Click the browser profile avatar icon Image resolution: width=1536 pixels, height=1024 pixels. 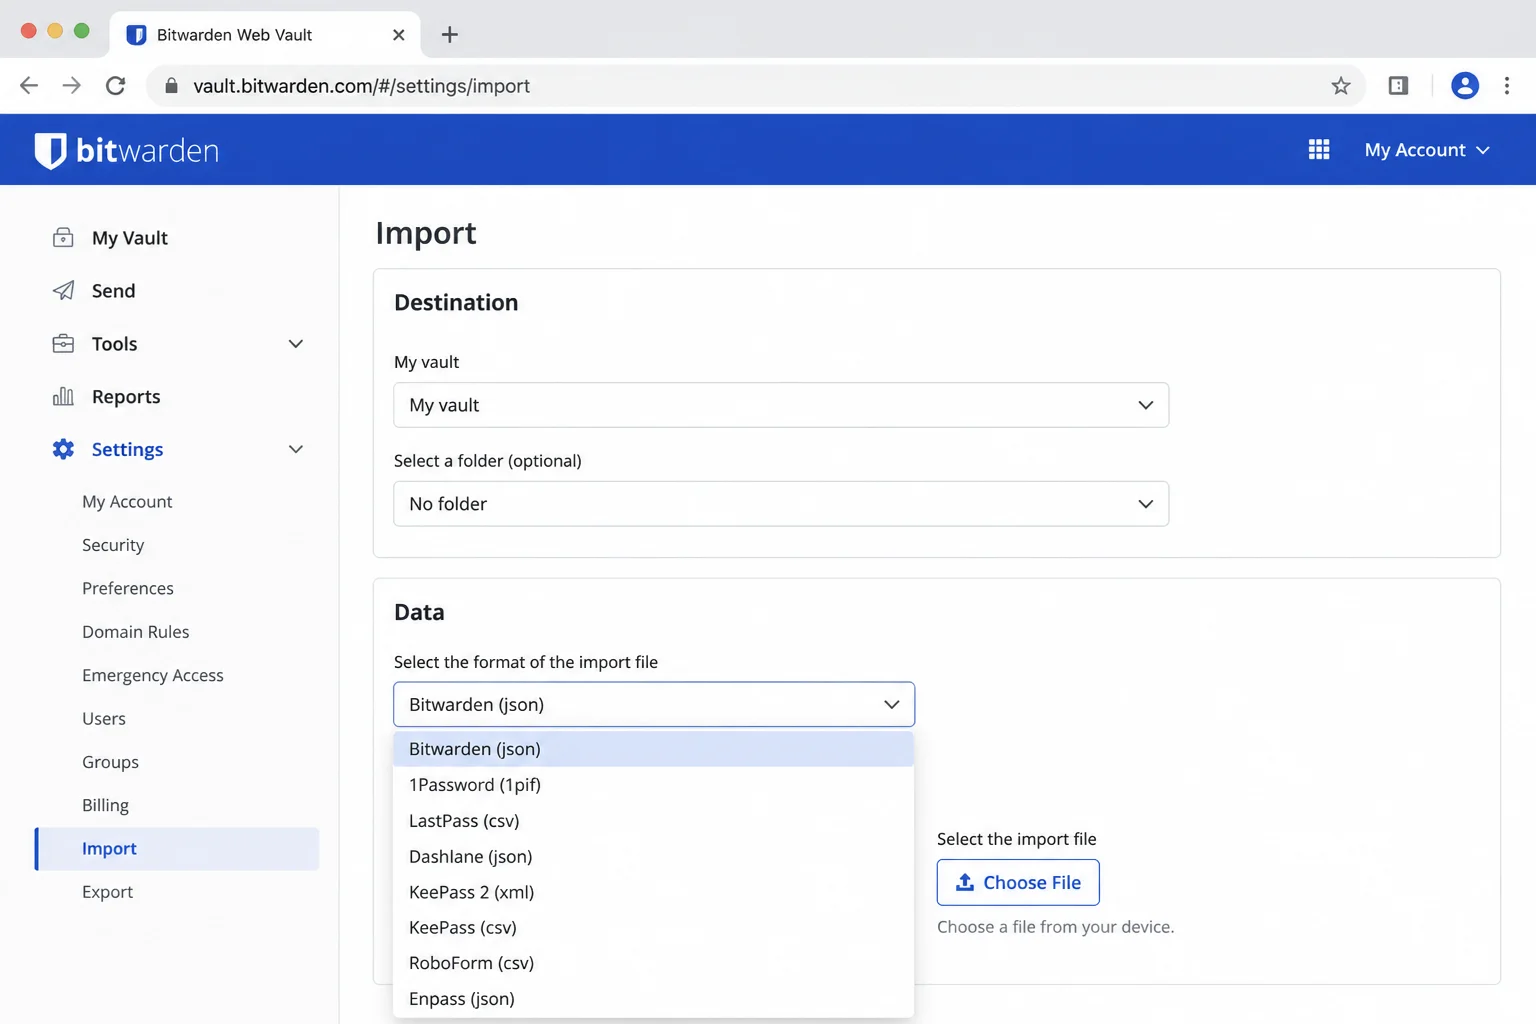point(1465,86)
